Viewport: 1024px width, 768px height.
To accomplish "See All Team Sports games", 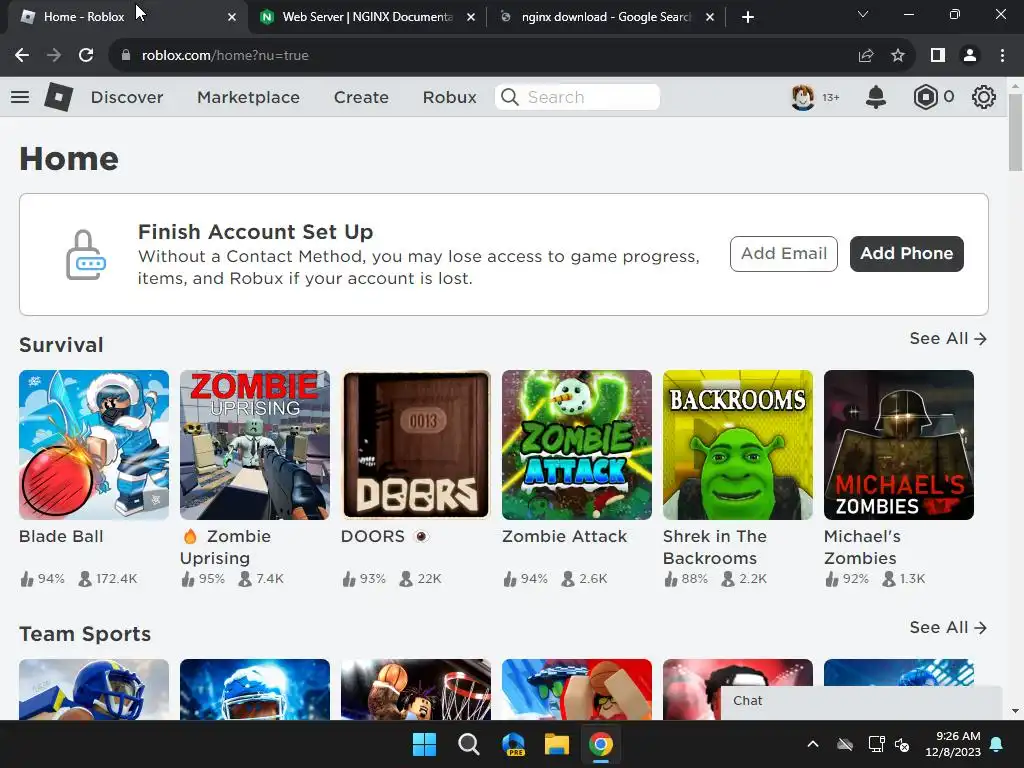I will pyautogui.click(x=948, y=628).
